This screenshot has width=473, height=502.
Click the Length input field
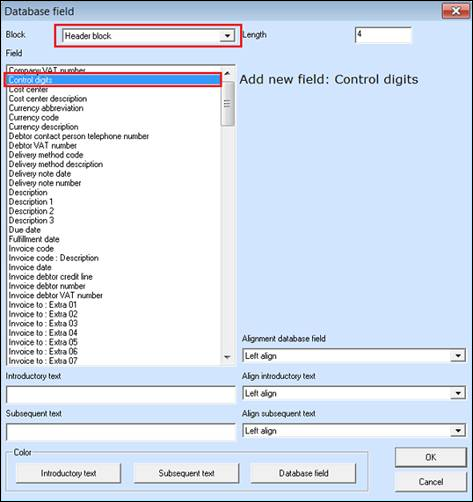point(383,35)
